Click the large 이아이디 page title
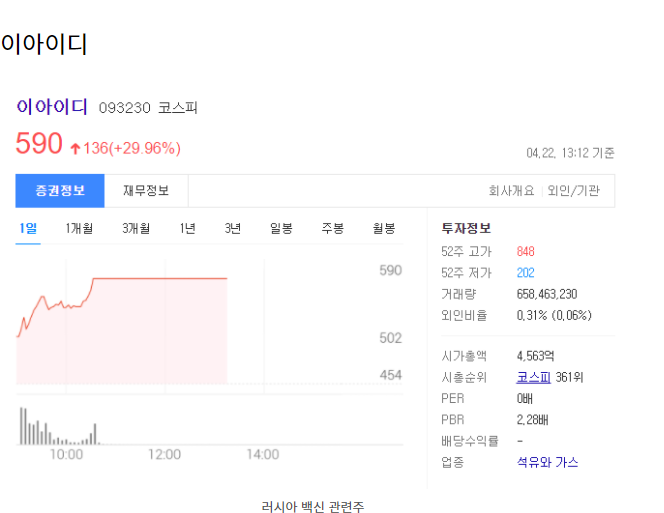Viewport: 664px width, 513px height. coord(44,44)
